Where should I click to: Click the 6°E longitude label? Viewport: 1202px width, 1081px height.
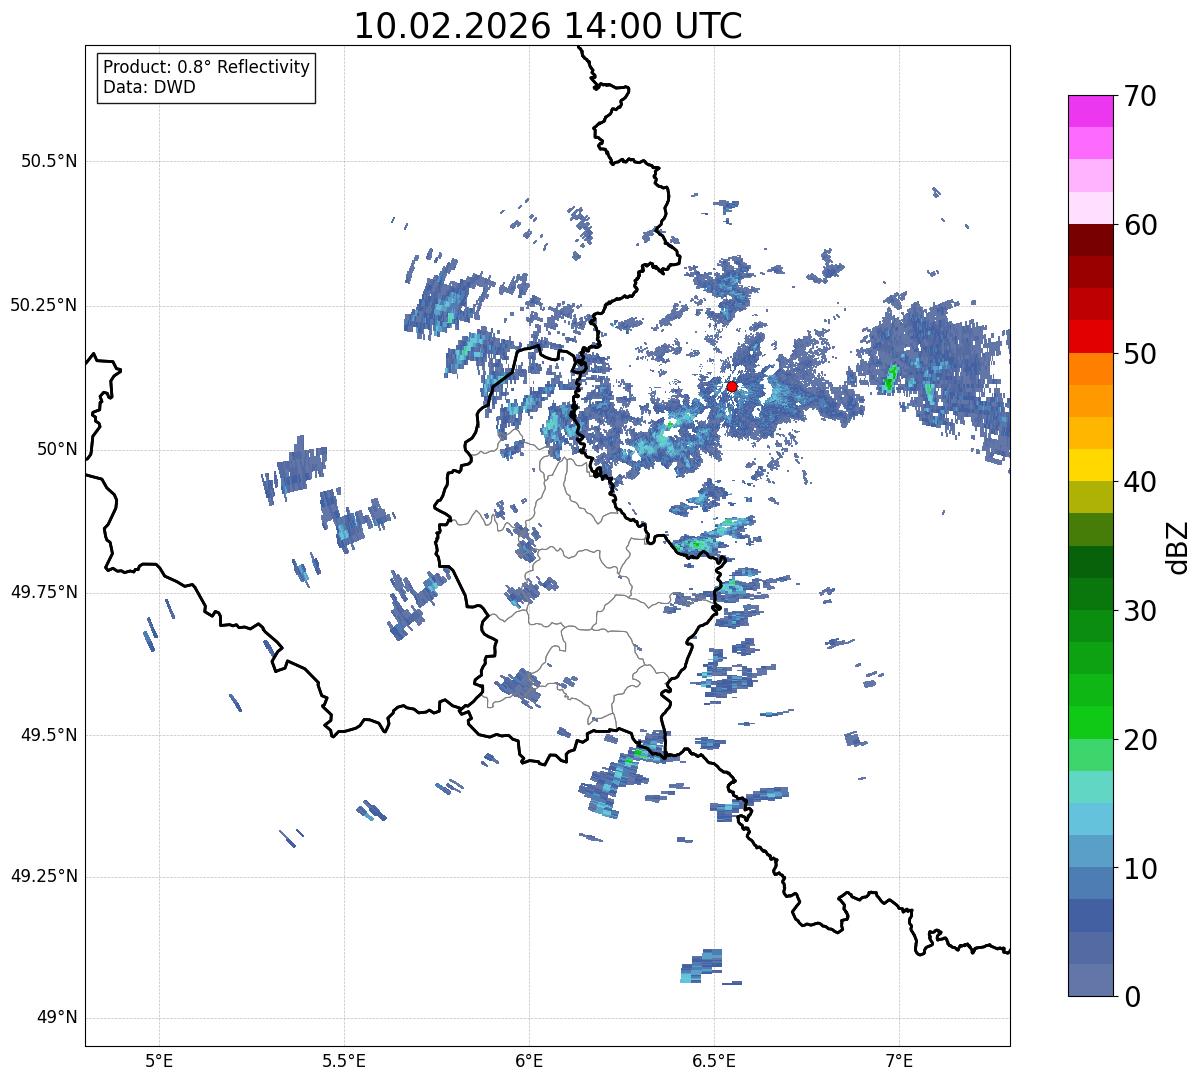tap(529, 1061)
